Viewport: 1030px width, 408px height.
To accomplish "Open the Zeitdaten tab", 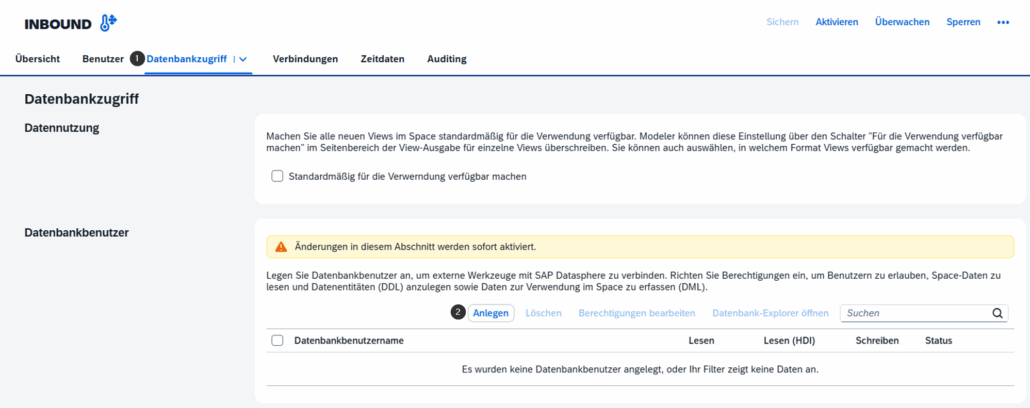I will 382,59.
